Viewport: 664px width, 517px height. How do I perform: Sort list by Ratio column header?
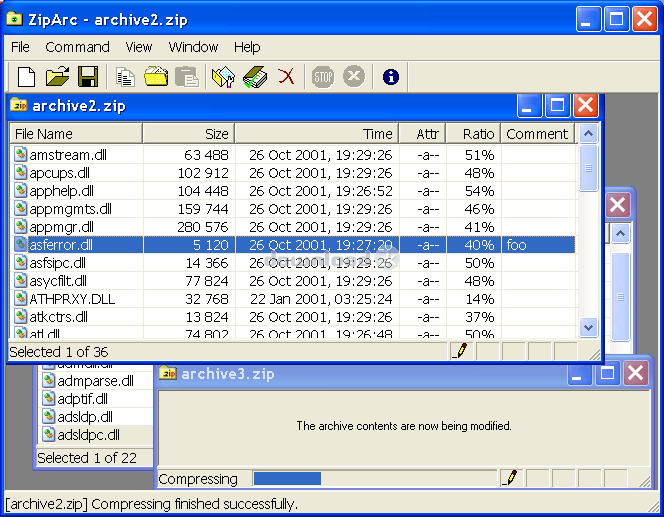(x=472, y=134)
